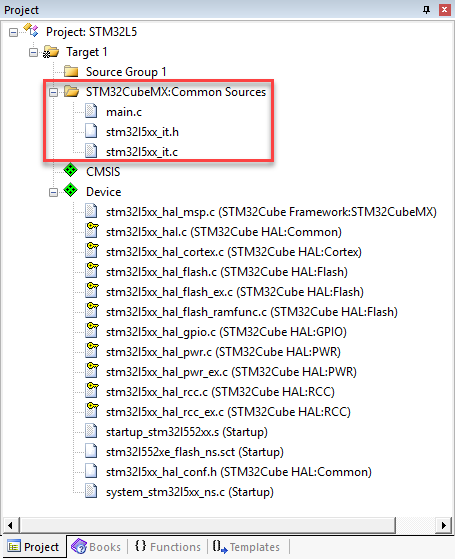Viewport: 455px width, 559px height.
Task: Switch to the Books tab
Action: (96, 547)
